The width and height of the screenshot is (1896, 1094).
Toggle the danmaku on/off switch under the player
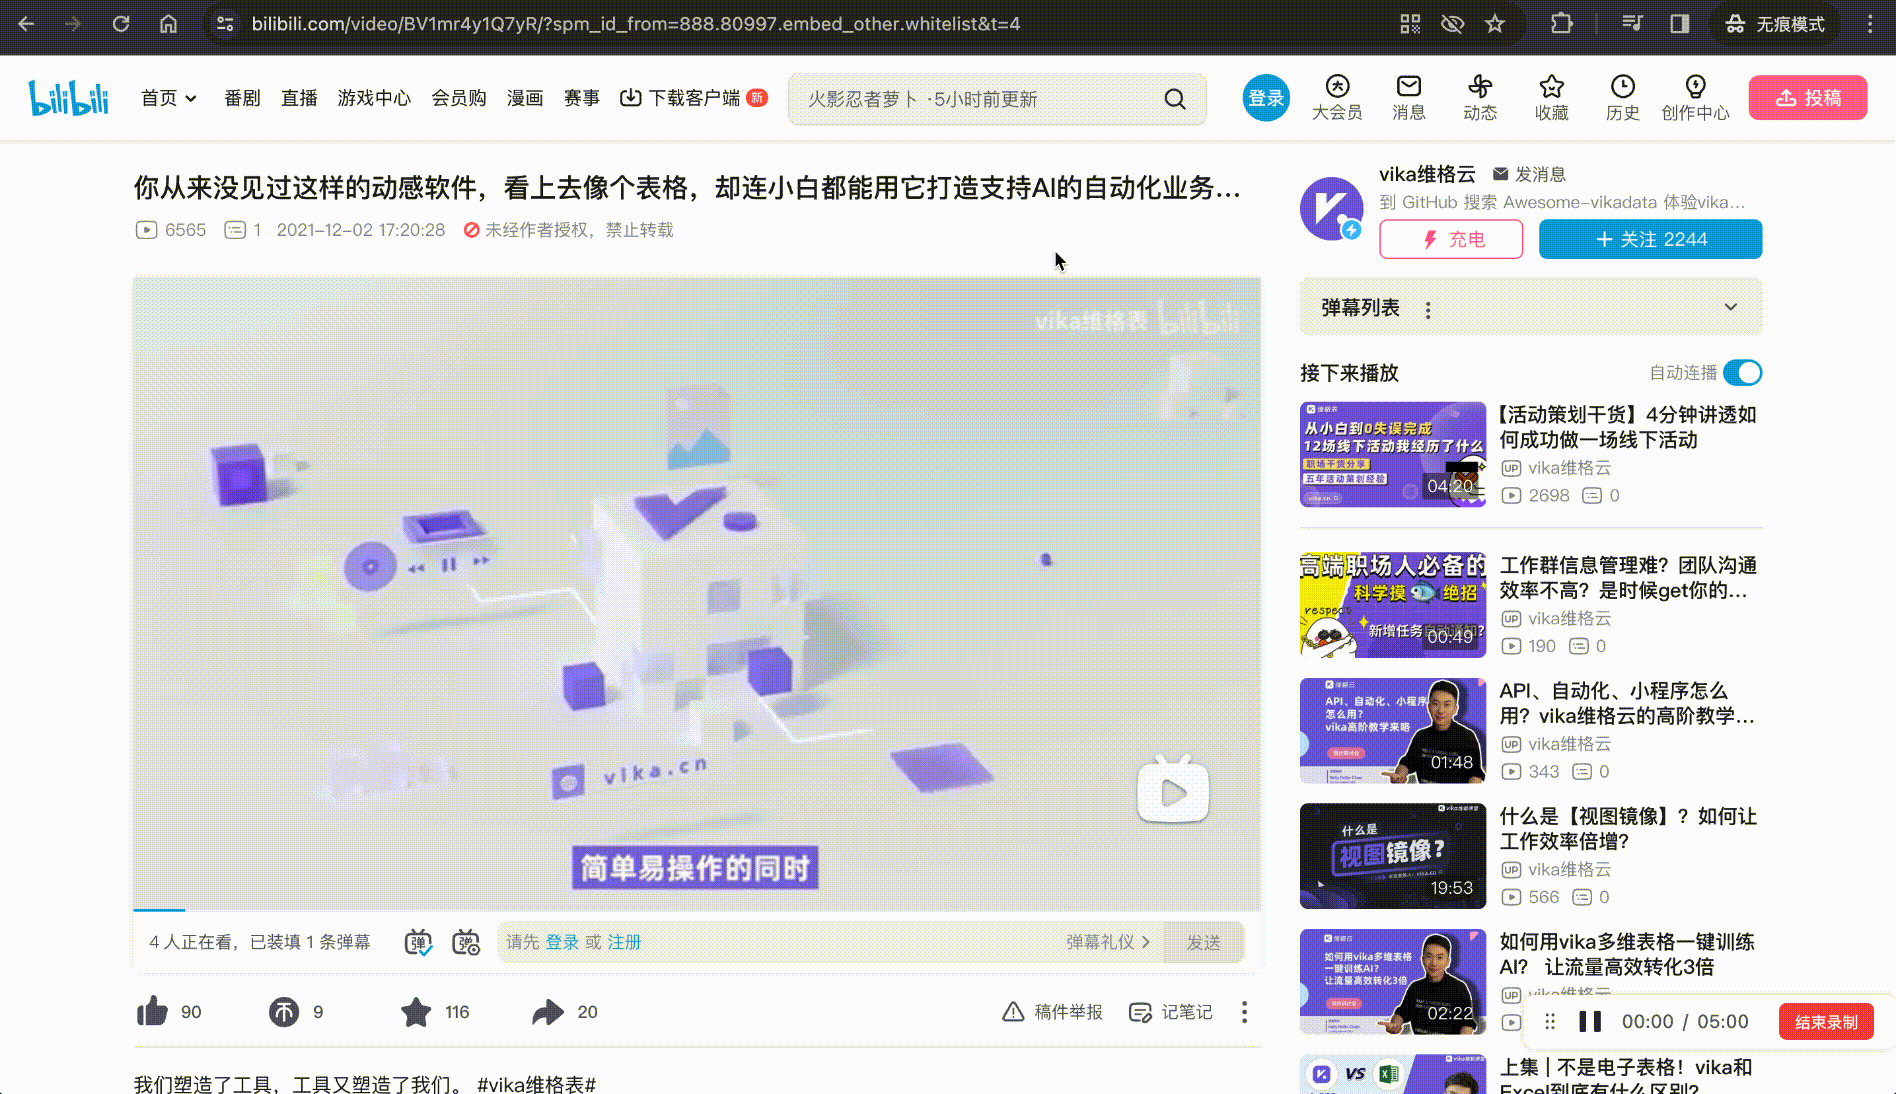click(419, 942)
